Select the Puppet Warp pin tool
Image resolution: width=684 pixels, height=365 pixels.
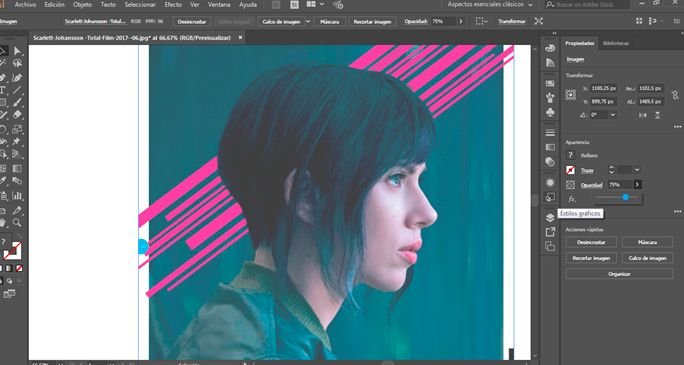tap(17, 142)
